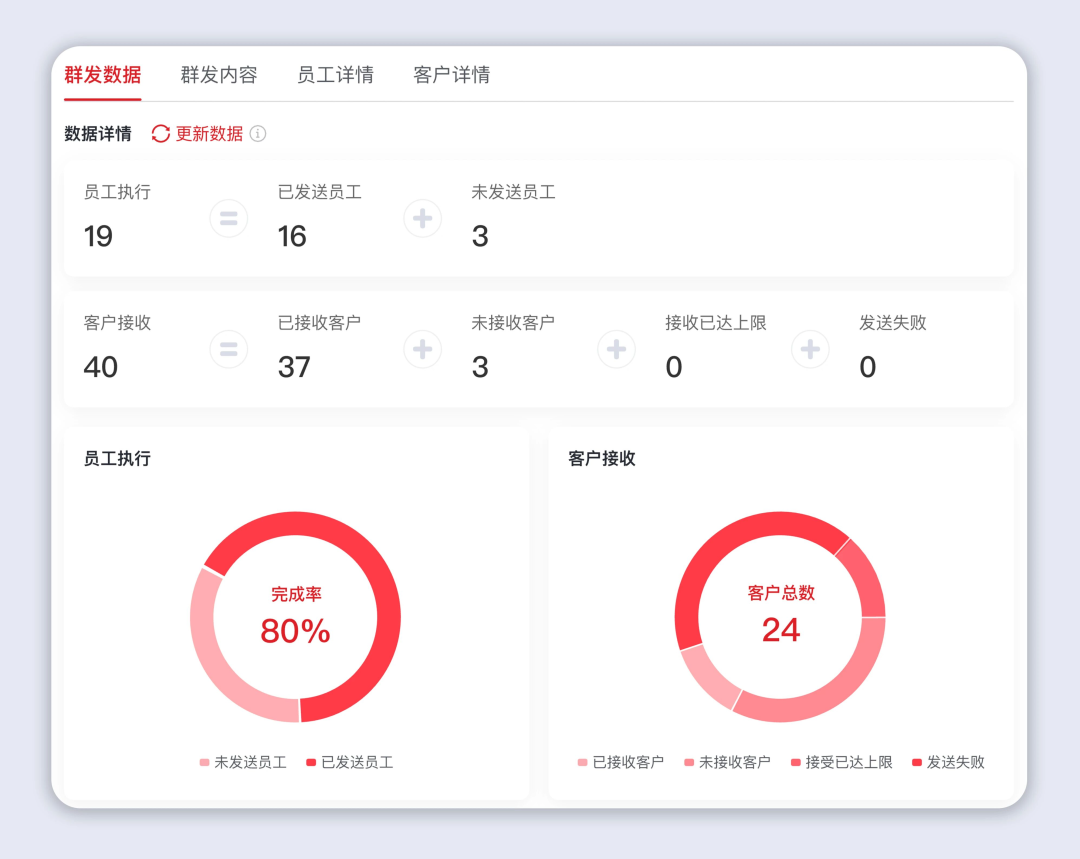Click the plus icon between 未接收客户 and 接收已达上限

tap(617, 349)
